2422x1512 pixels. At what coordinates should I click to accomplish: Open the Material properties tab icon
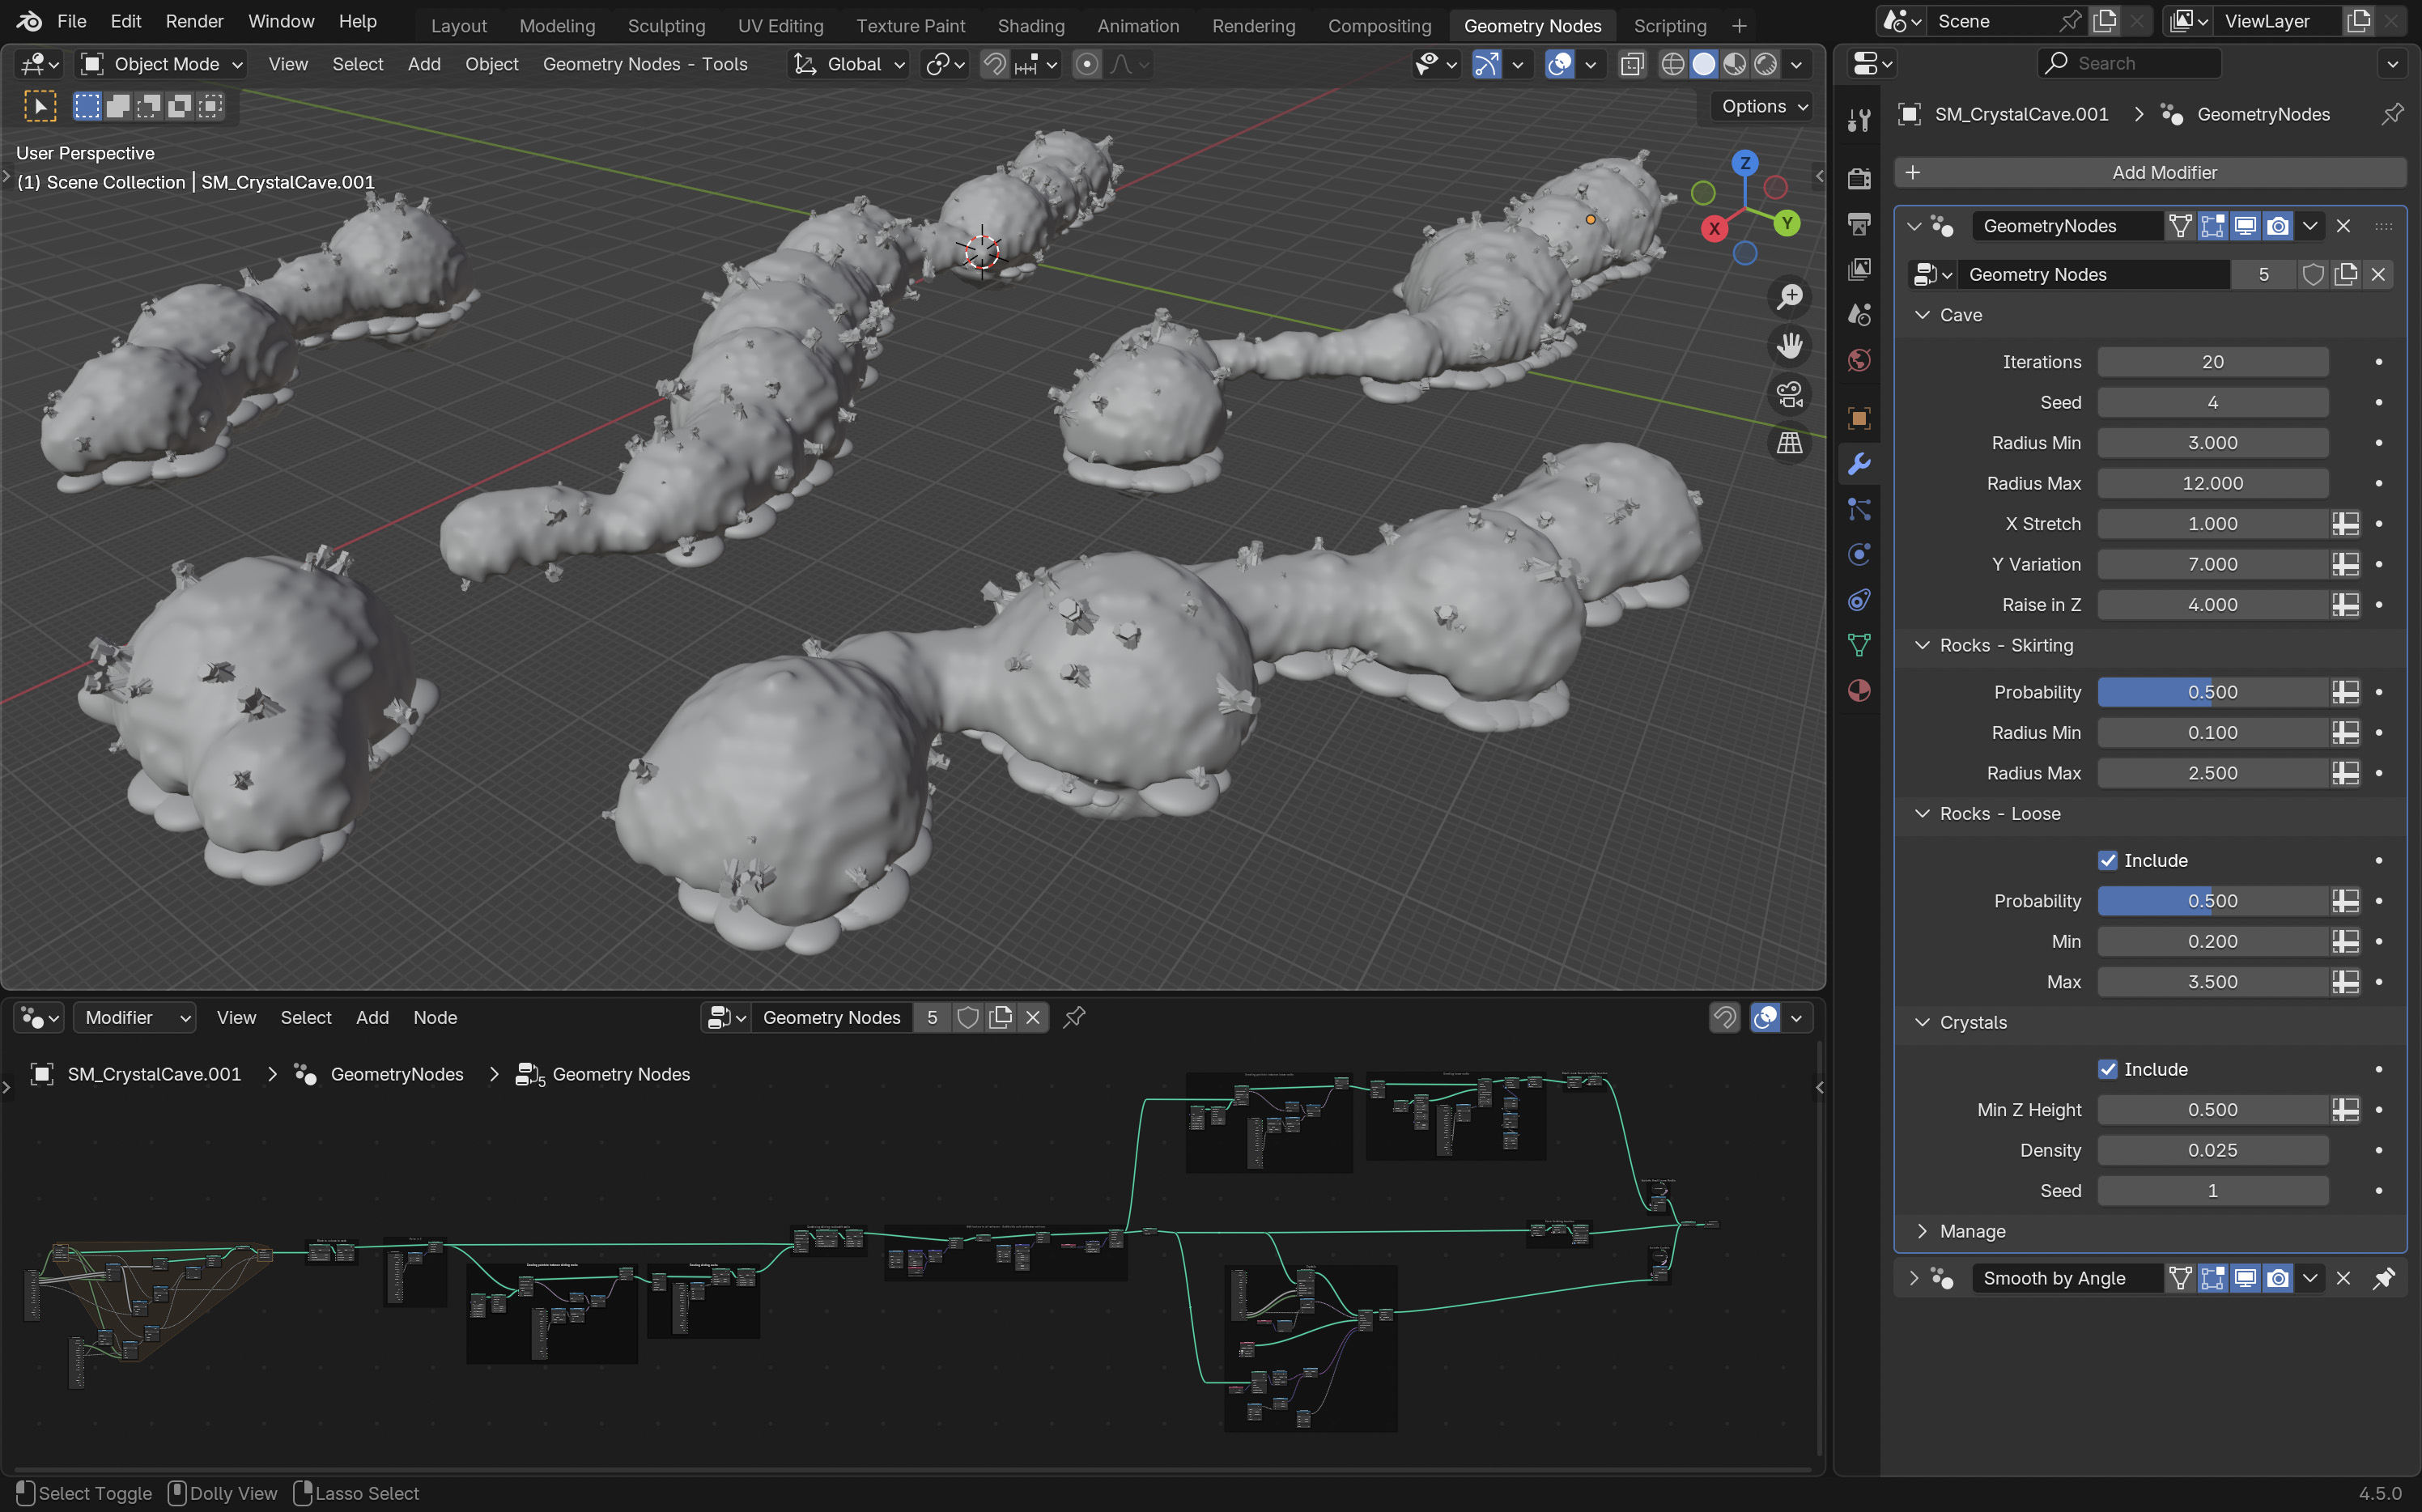point(1859,691)
